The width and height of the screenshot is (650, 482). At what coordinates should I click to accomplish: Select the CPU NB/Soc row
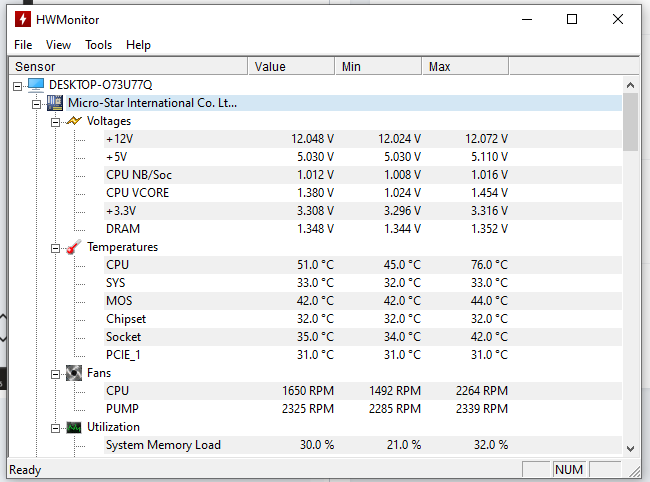coord(363,175)
